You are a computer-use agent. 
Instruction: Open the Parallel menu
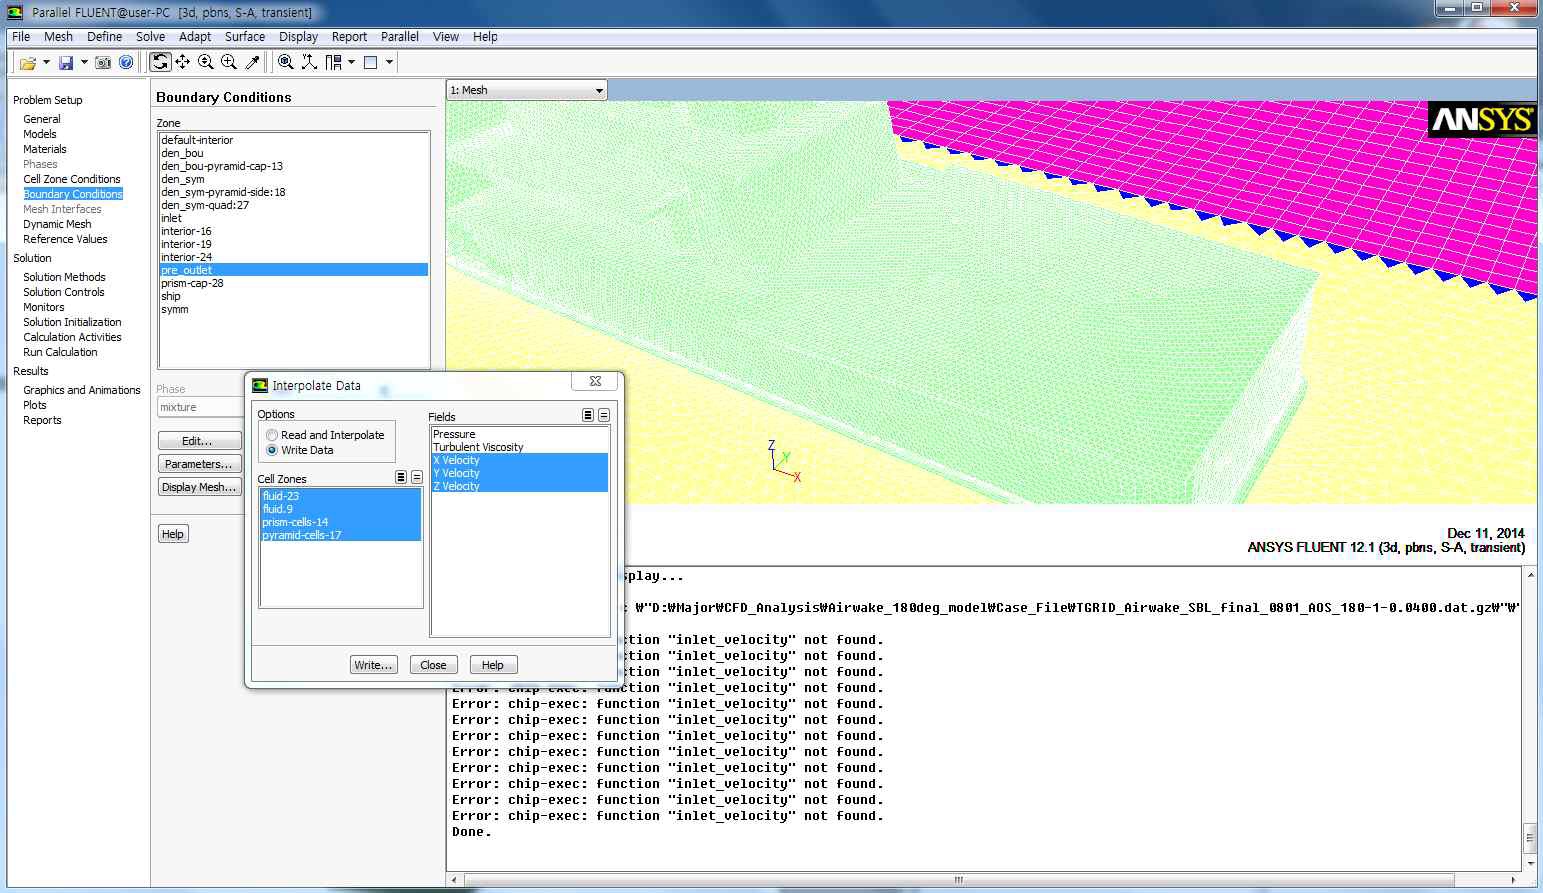399,36
